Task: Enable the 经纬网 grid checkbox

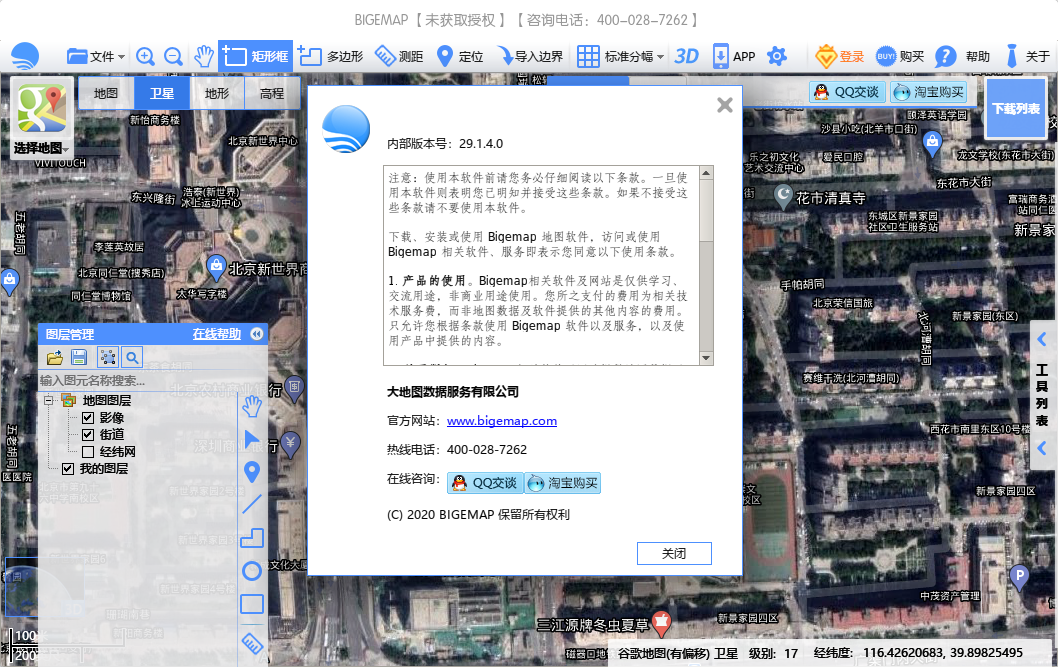Action: [x=88, y=452]
